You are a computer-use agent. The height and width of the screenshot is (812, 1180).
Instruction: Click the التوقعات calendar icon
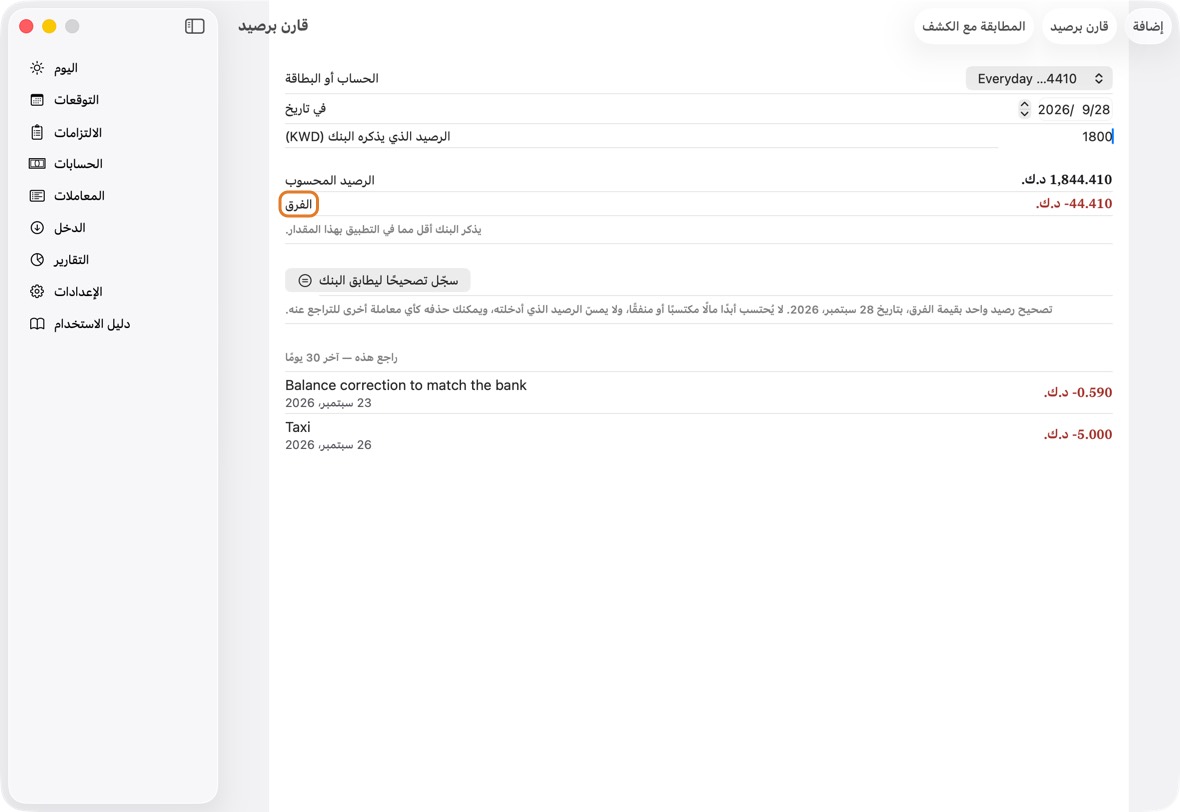click(37, 100)
